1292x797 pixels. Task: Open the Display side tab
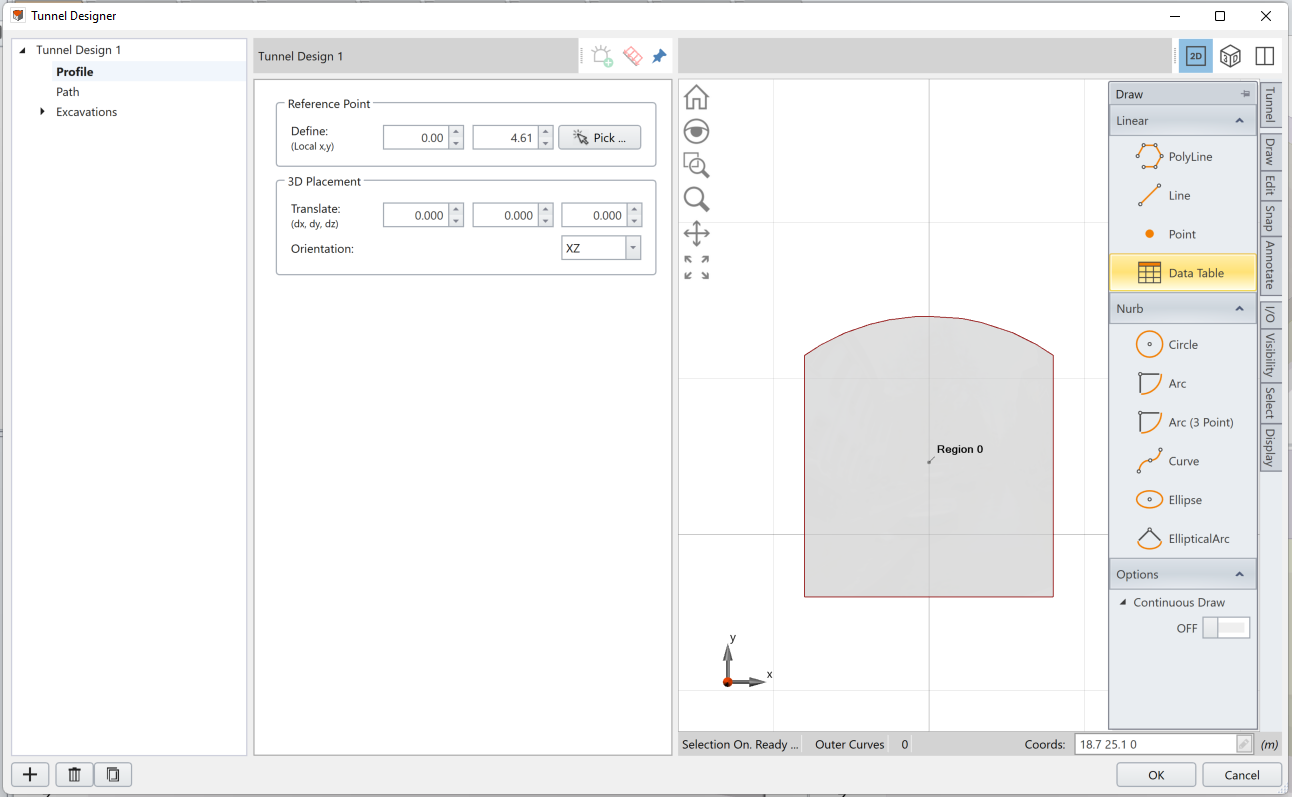point(1270,448)
